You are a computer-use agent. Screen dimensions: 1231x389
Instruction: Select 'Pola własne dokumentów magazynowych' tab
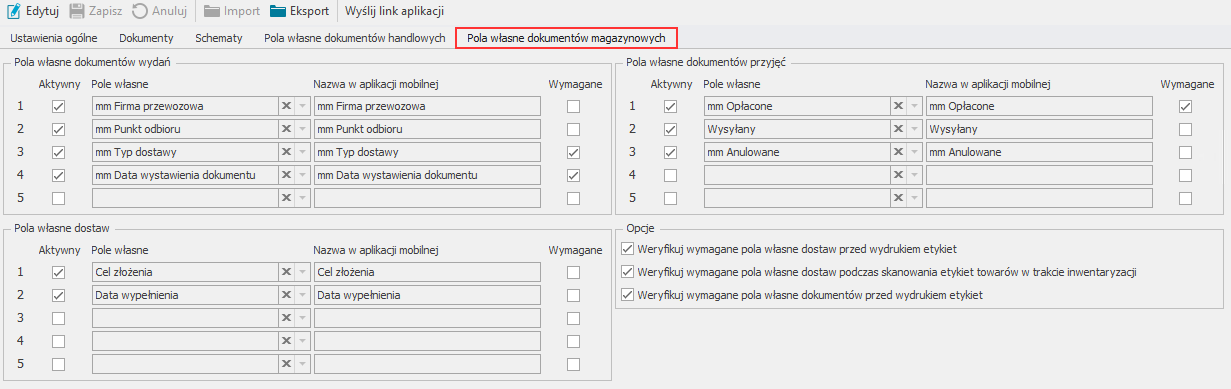(566, 38)
